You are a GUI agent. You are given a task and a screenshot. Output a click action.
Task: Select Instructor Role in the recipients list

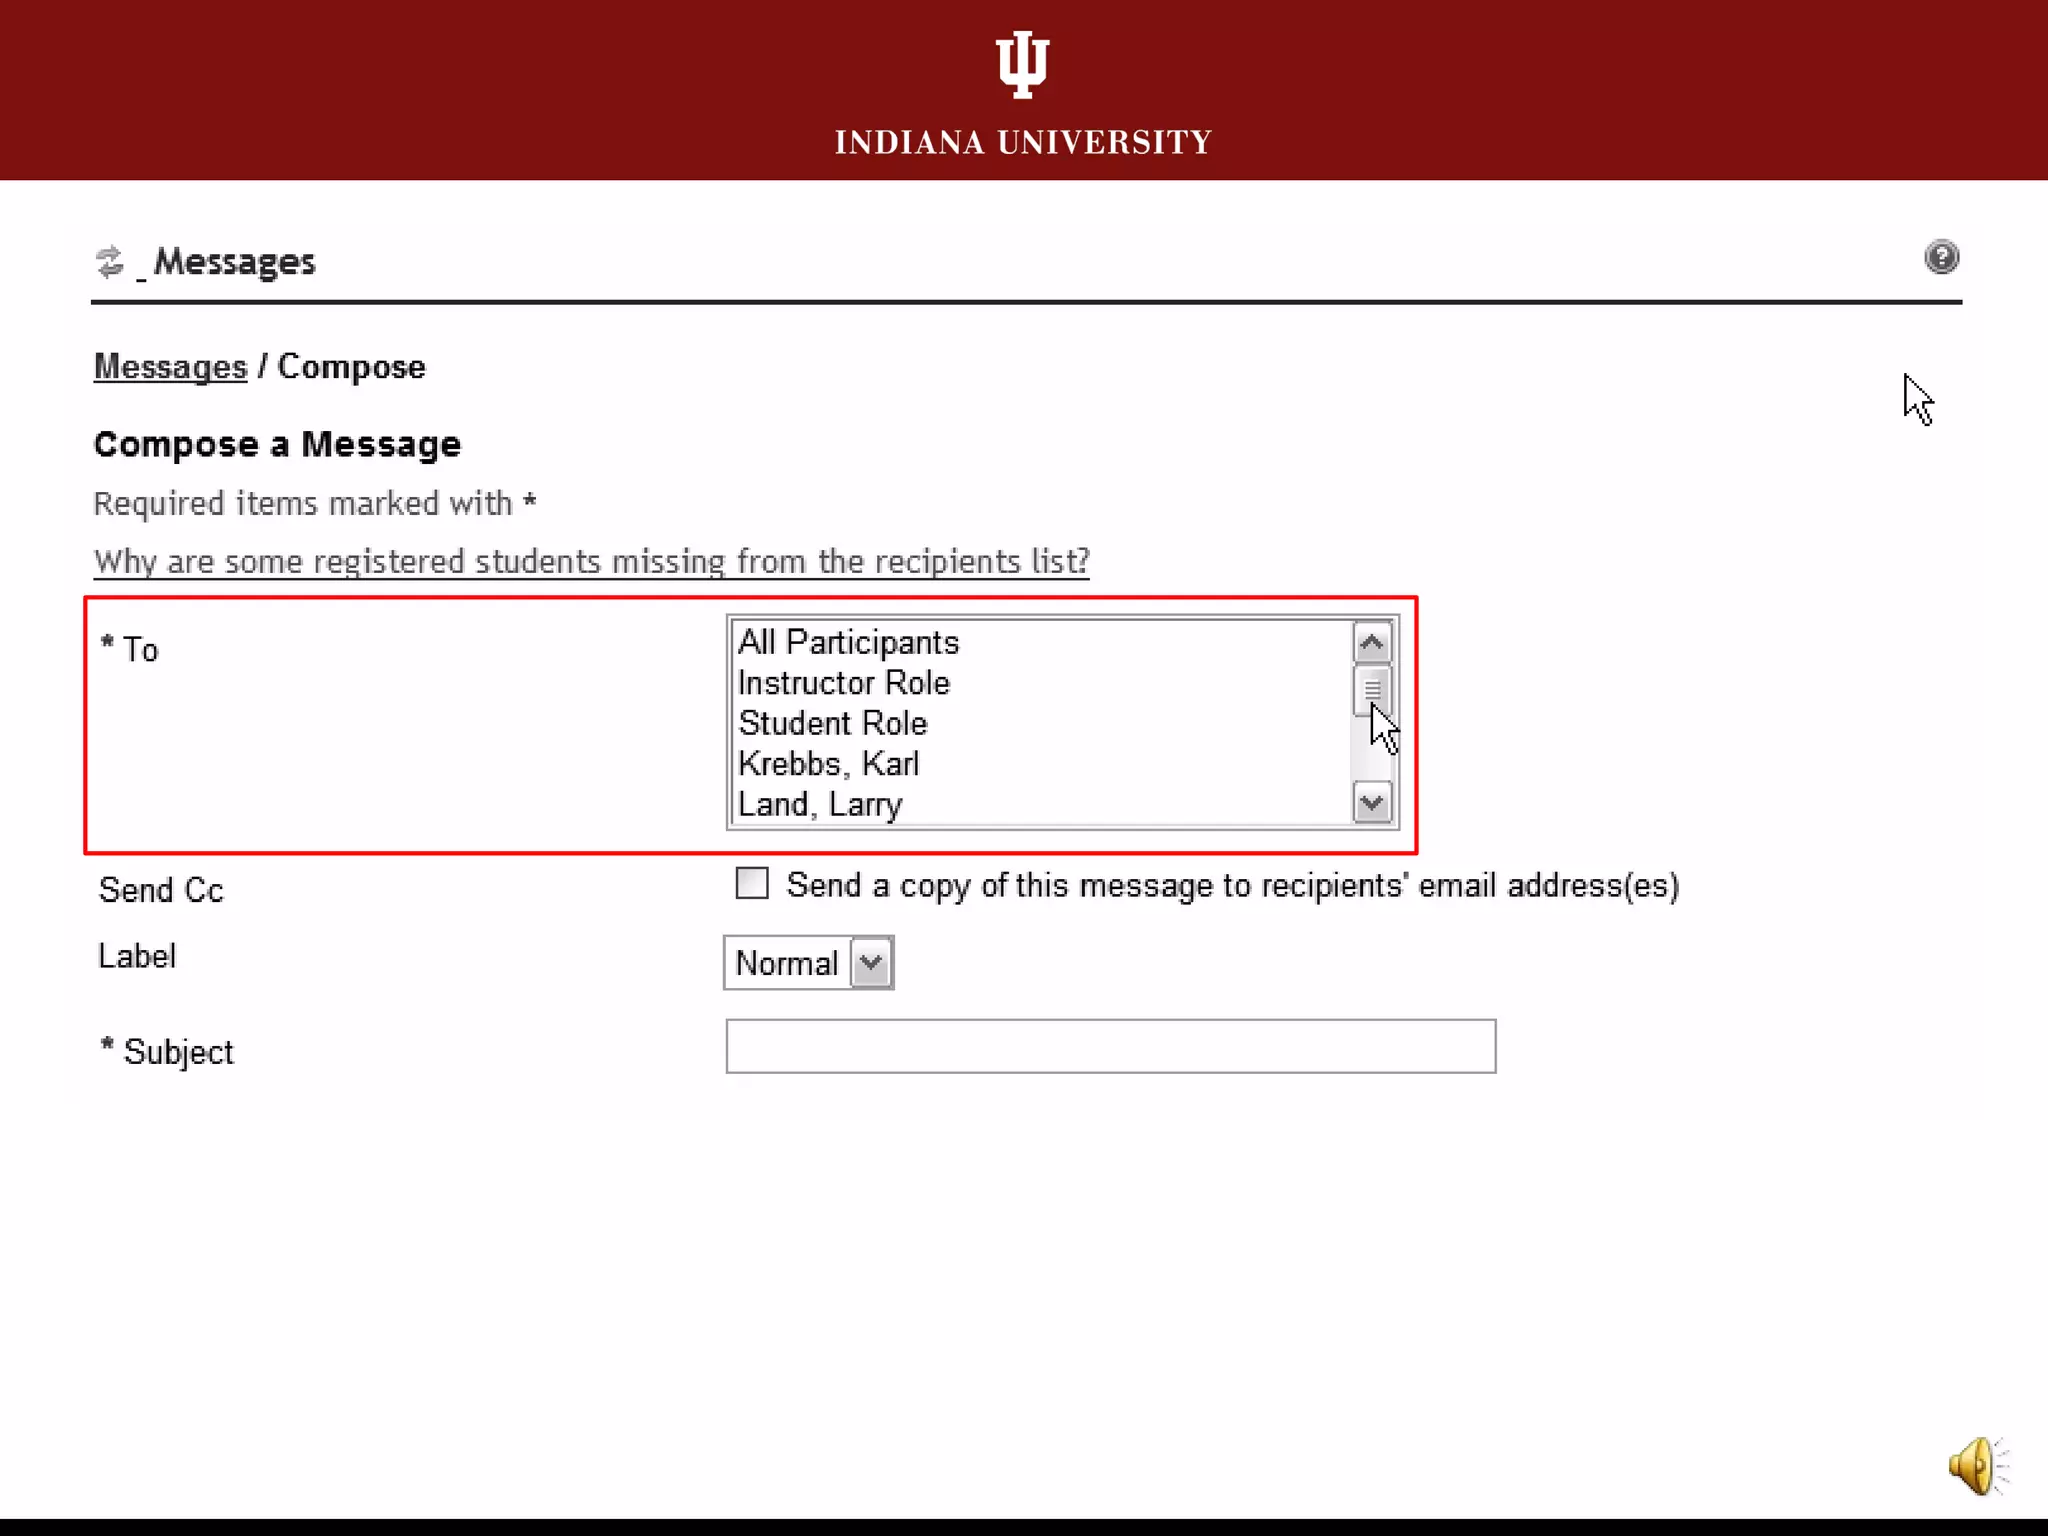pyautogui.click(x=844, y=683)
